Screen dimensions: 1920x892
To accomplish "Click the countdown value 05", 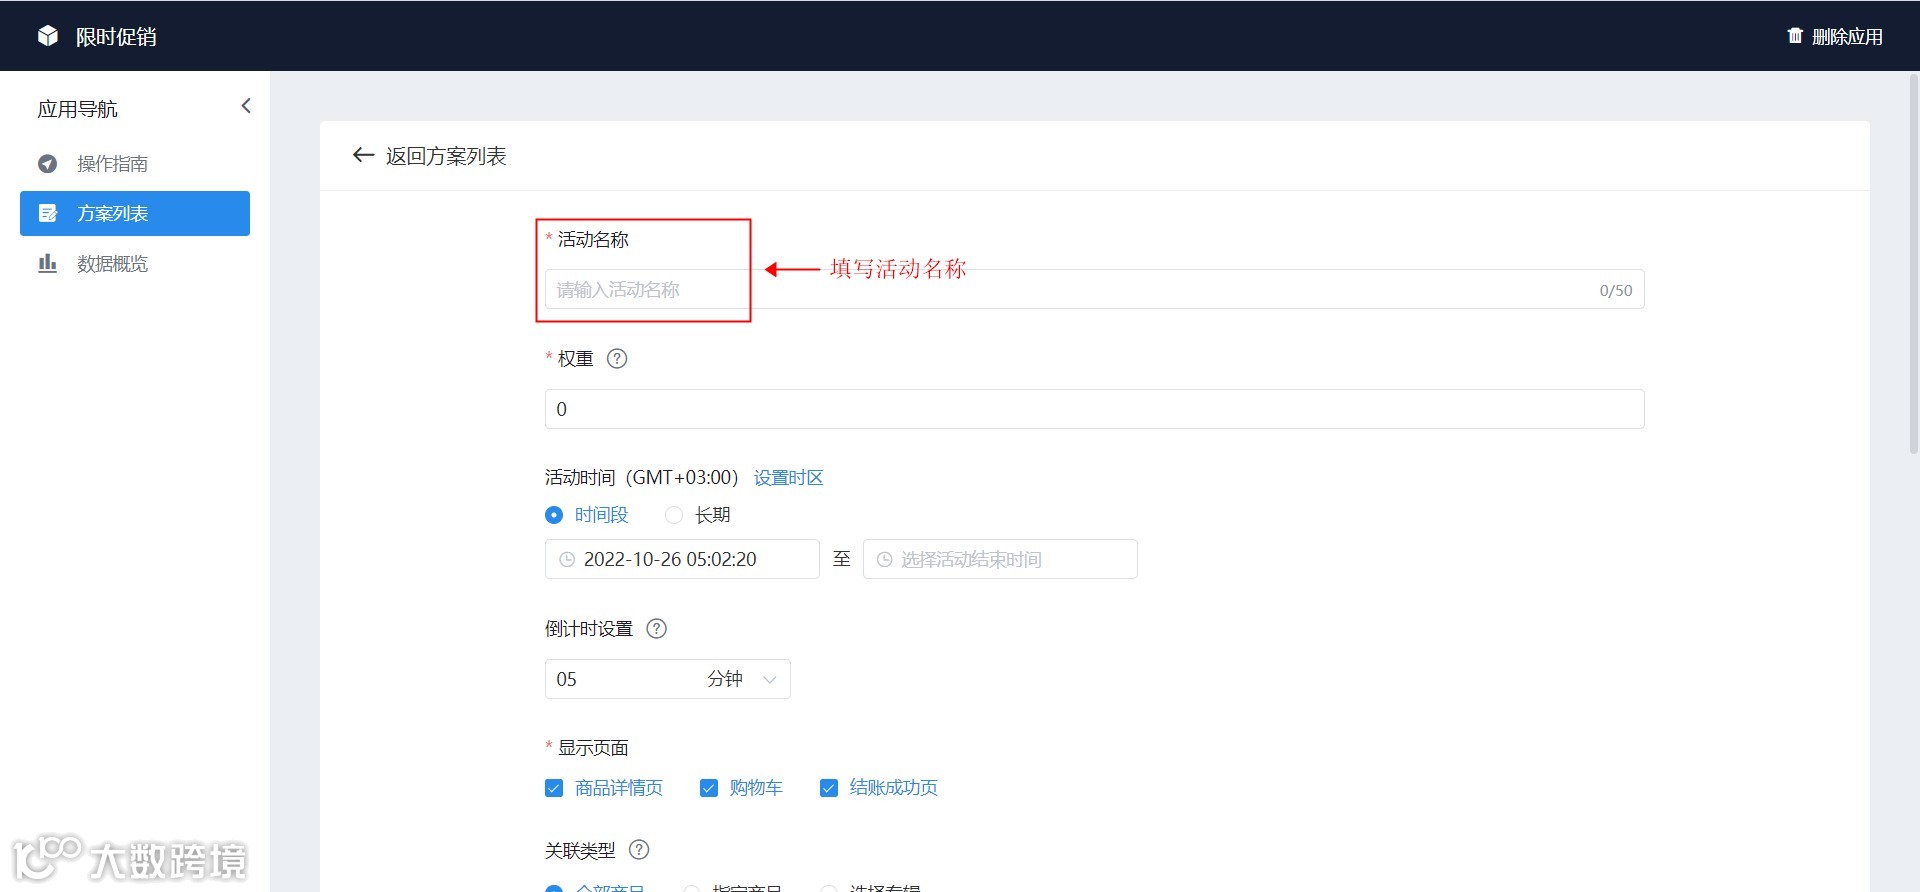I will pyautogui.click(x=566, y=679).
